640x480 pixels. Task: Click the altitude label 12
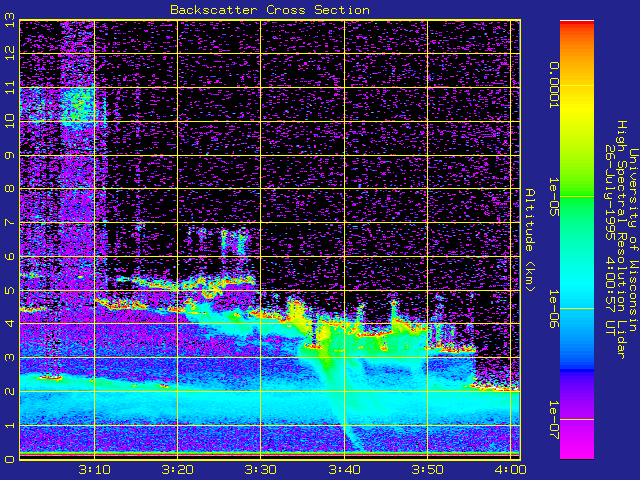coord(9,53)
